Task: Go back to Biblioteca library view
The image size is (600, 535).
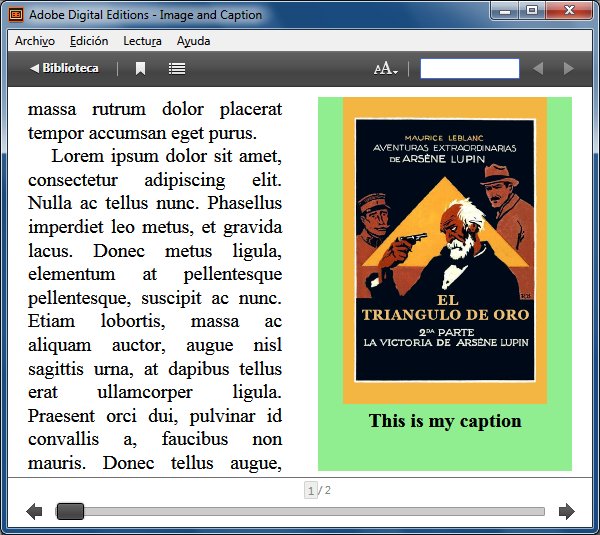Action: [x=64, y=69]
